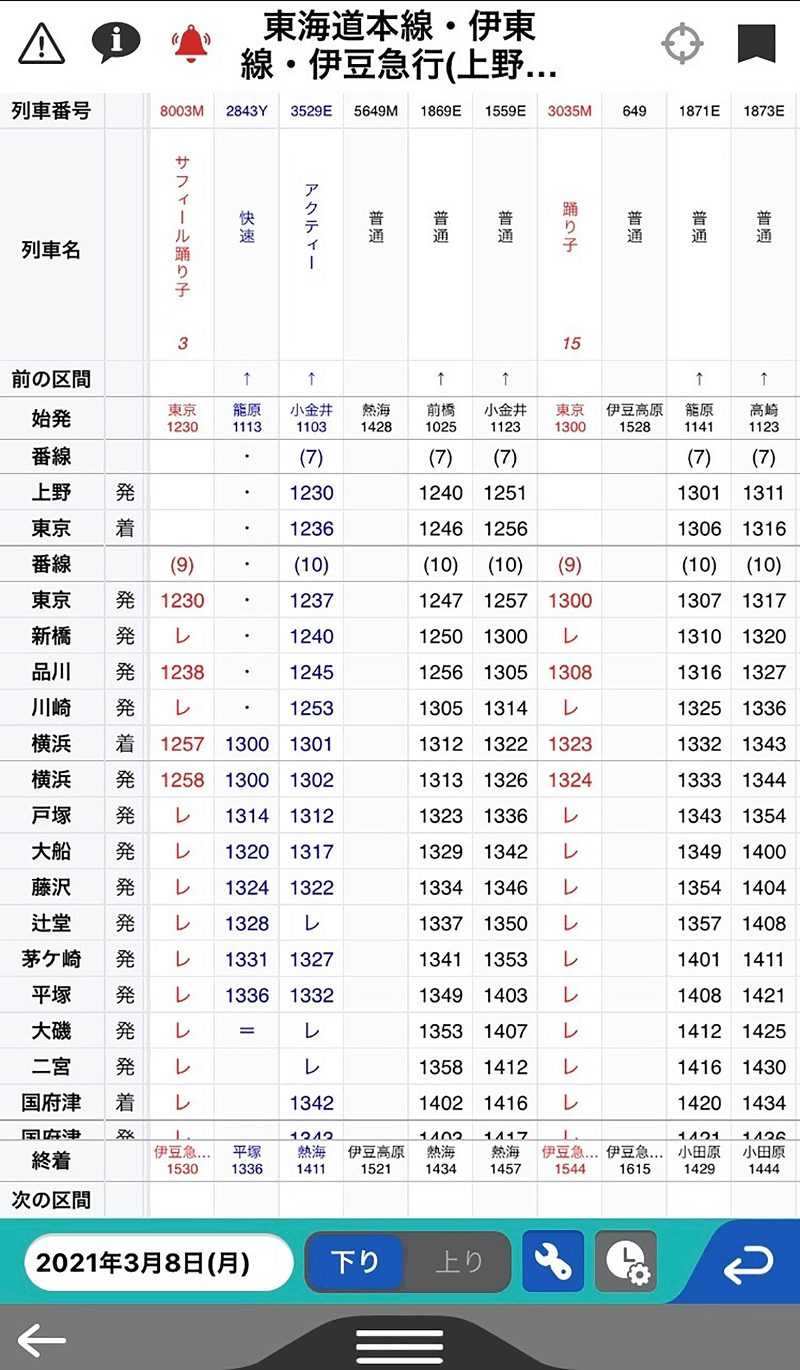Tap previous-section arrow for train 2843Y

point(247,379)
